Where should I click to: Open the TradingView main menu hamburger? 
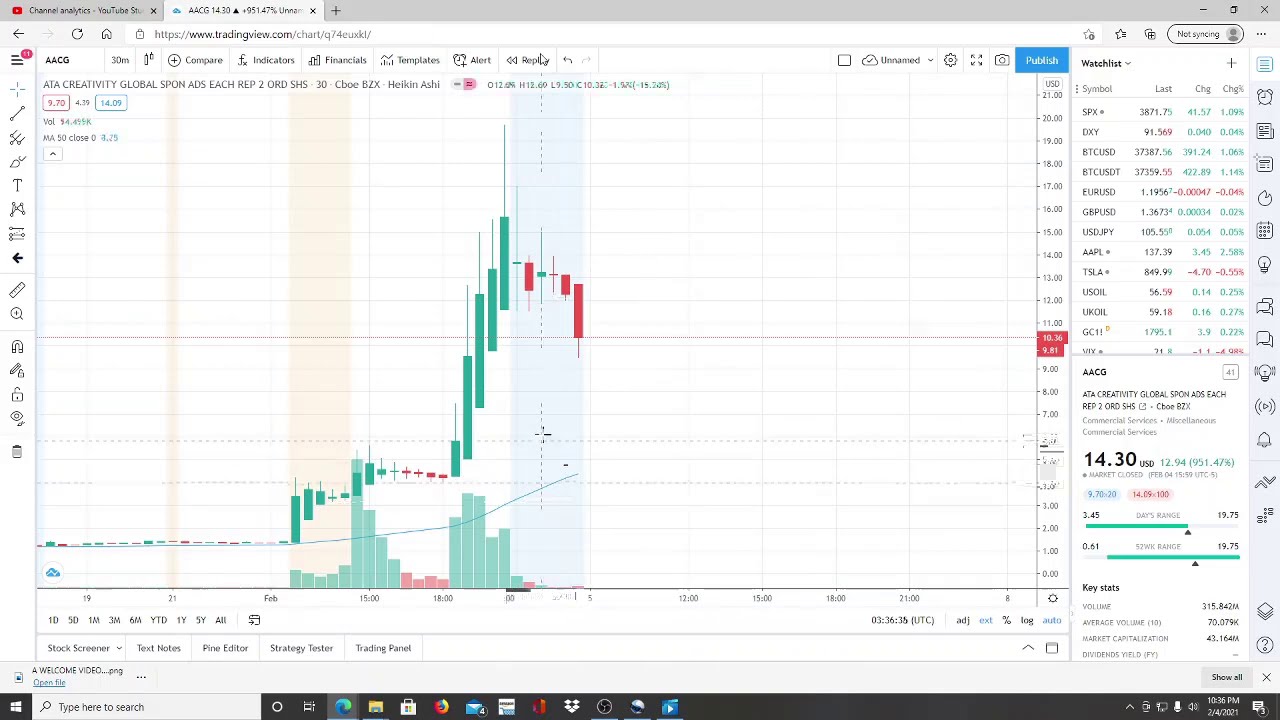(17, 60)
